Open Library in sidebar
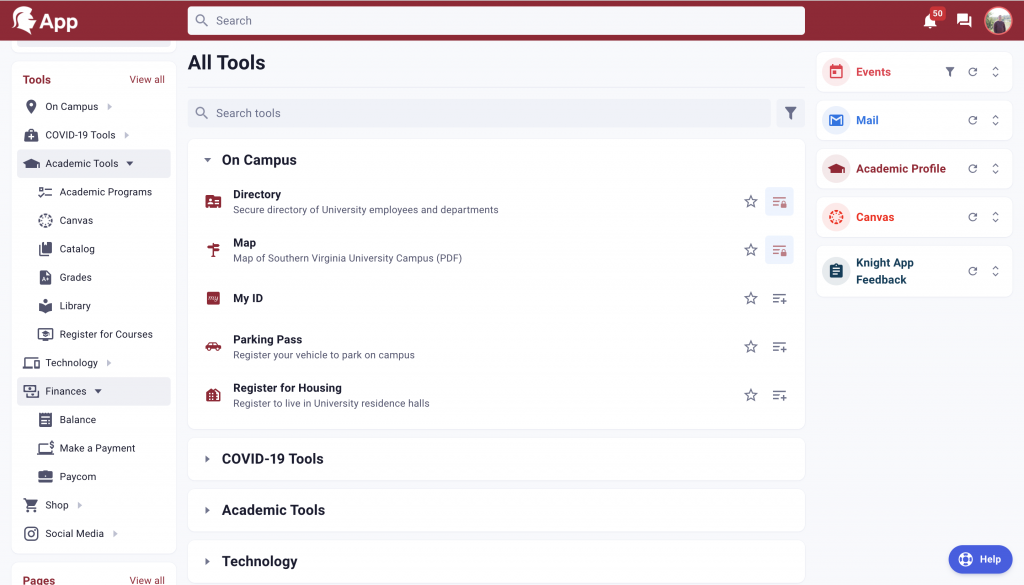Screen dimensions: 1024x585 pos(65,306)
